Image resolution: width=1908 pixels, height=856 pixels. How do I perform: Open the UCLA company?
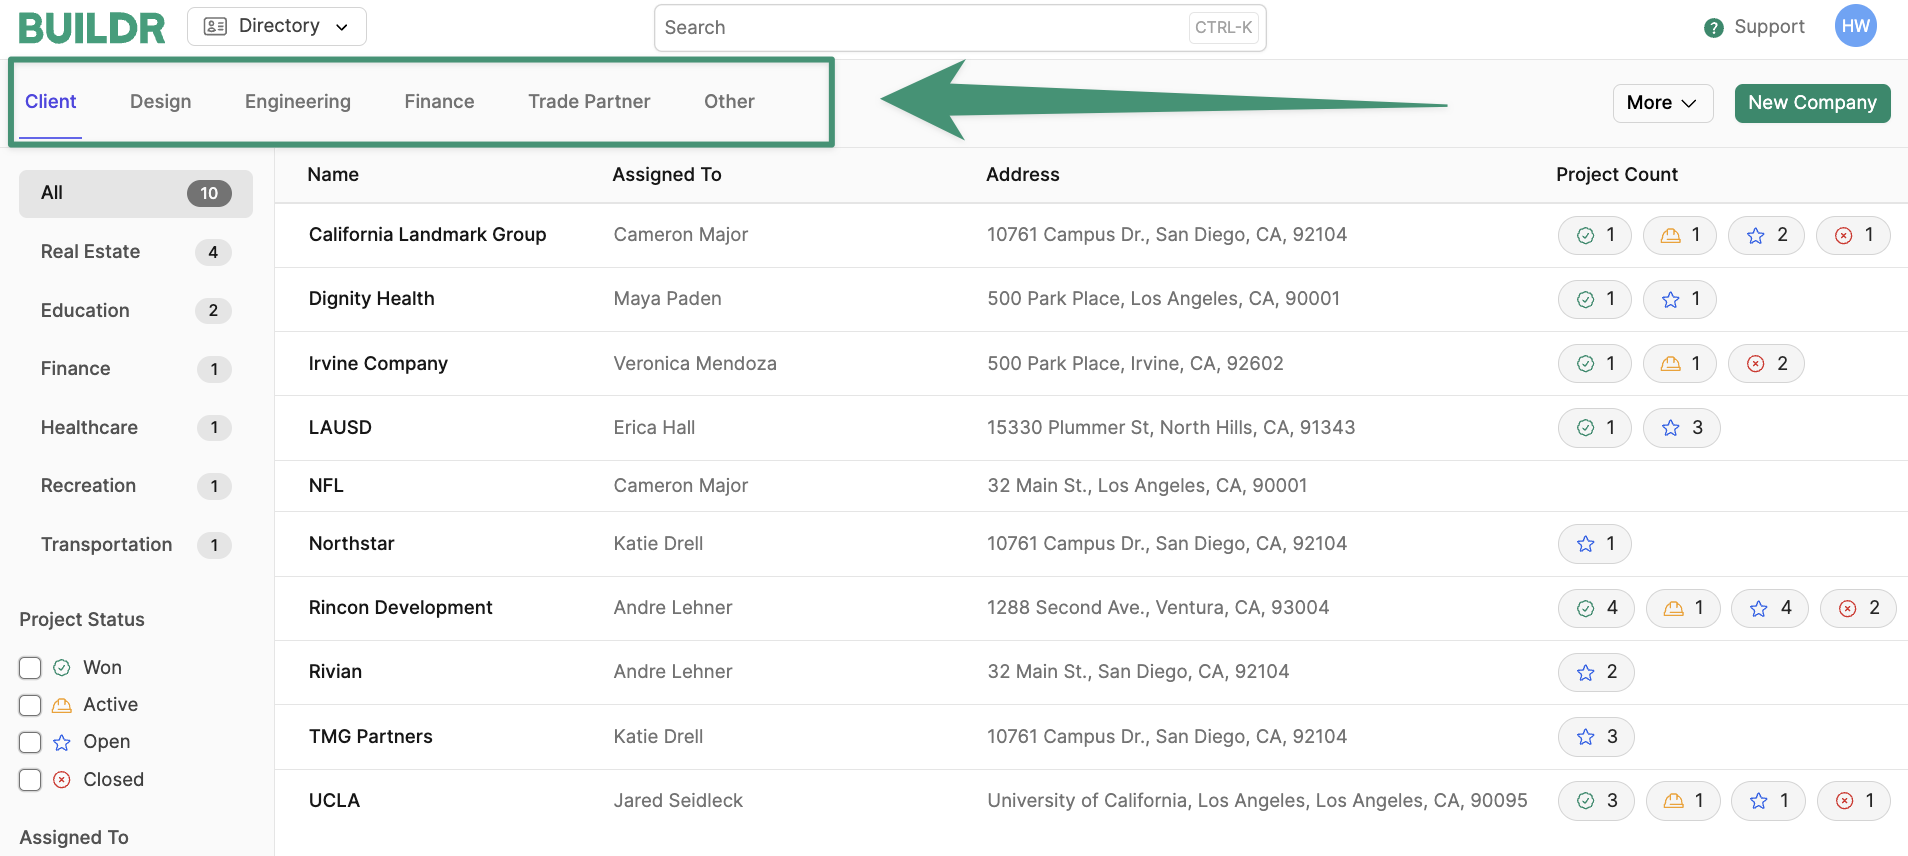coord(334,801)
